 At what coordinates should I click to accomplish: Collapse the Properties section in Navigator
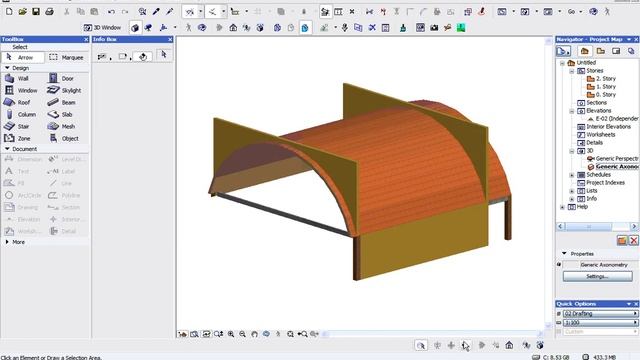564,253
